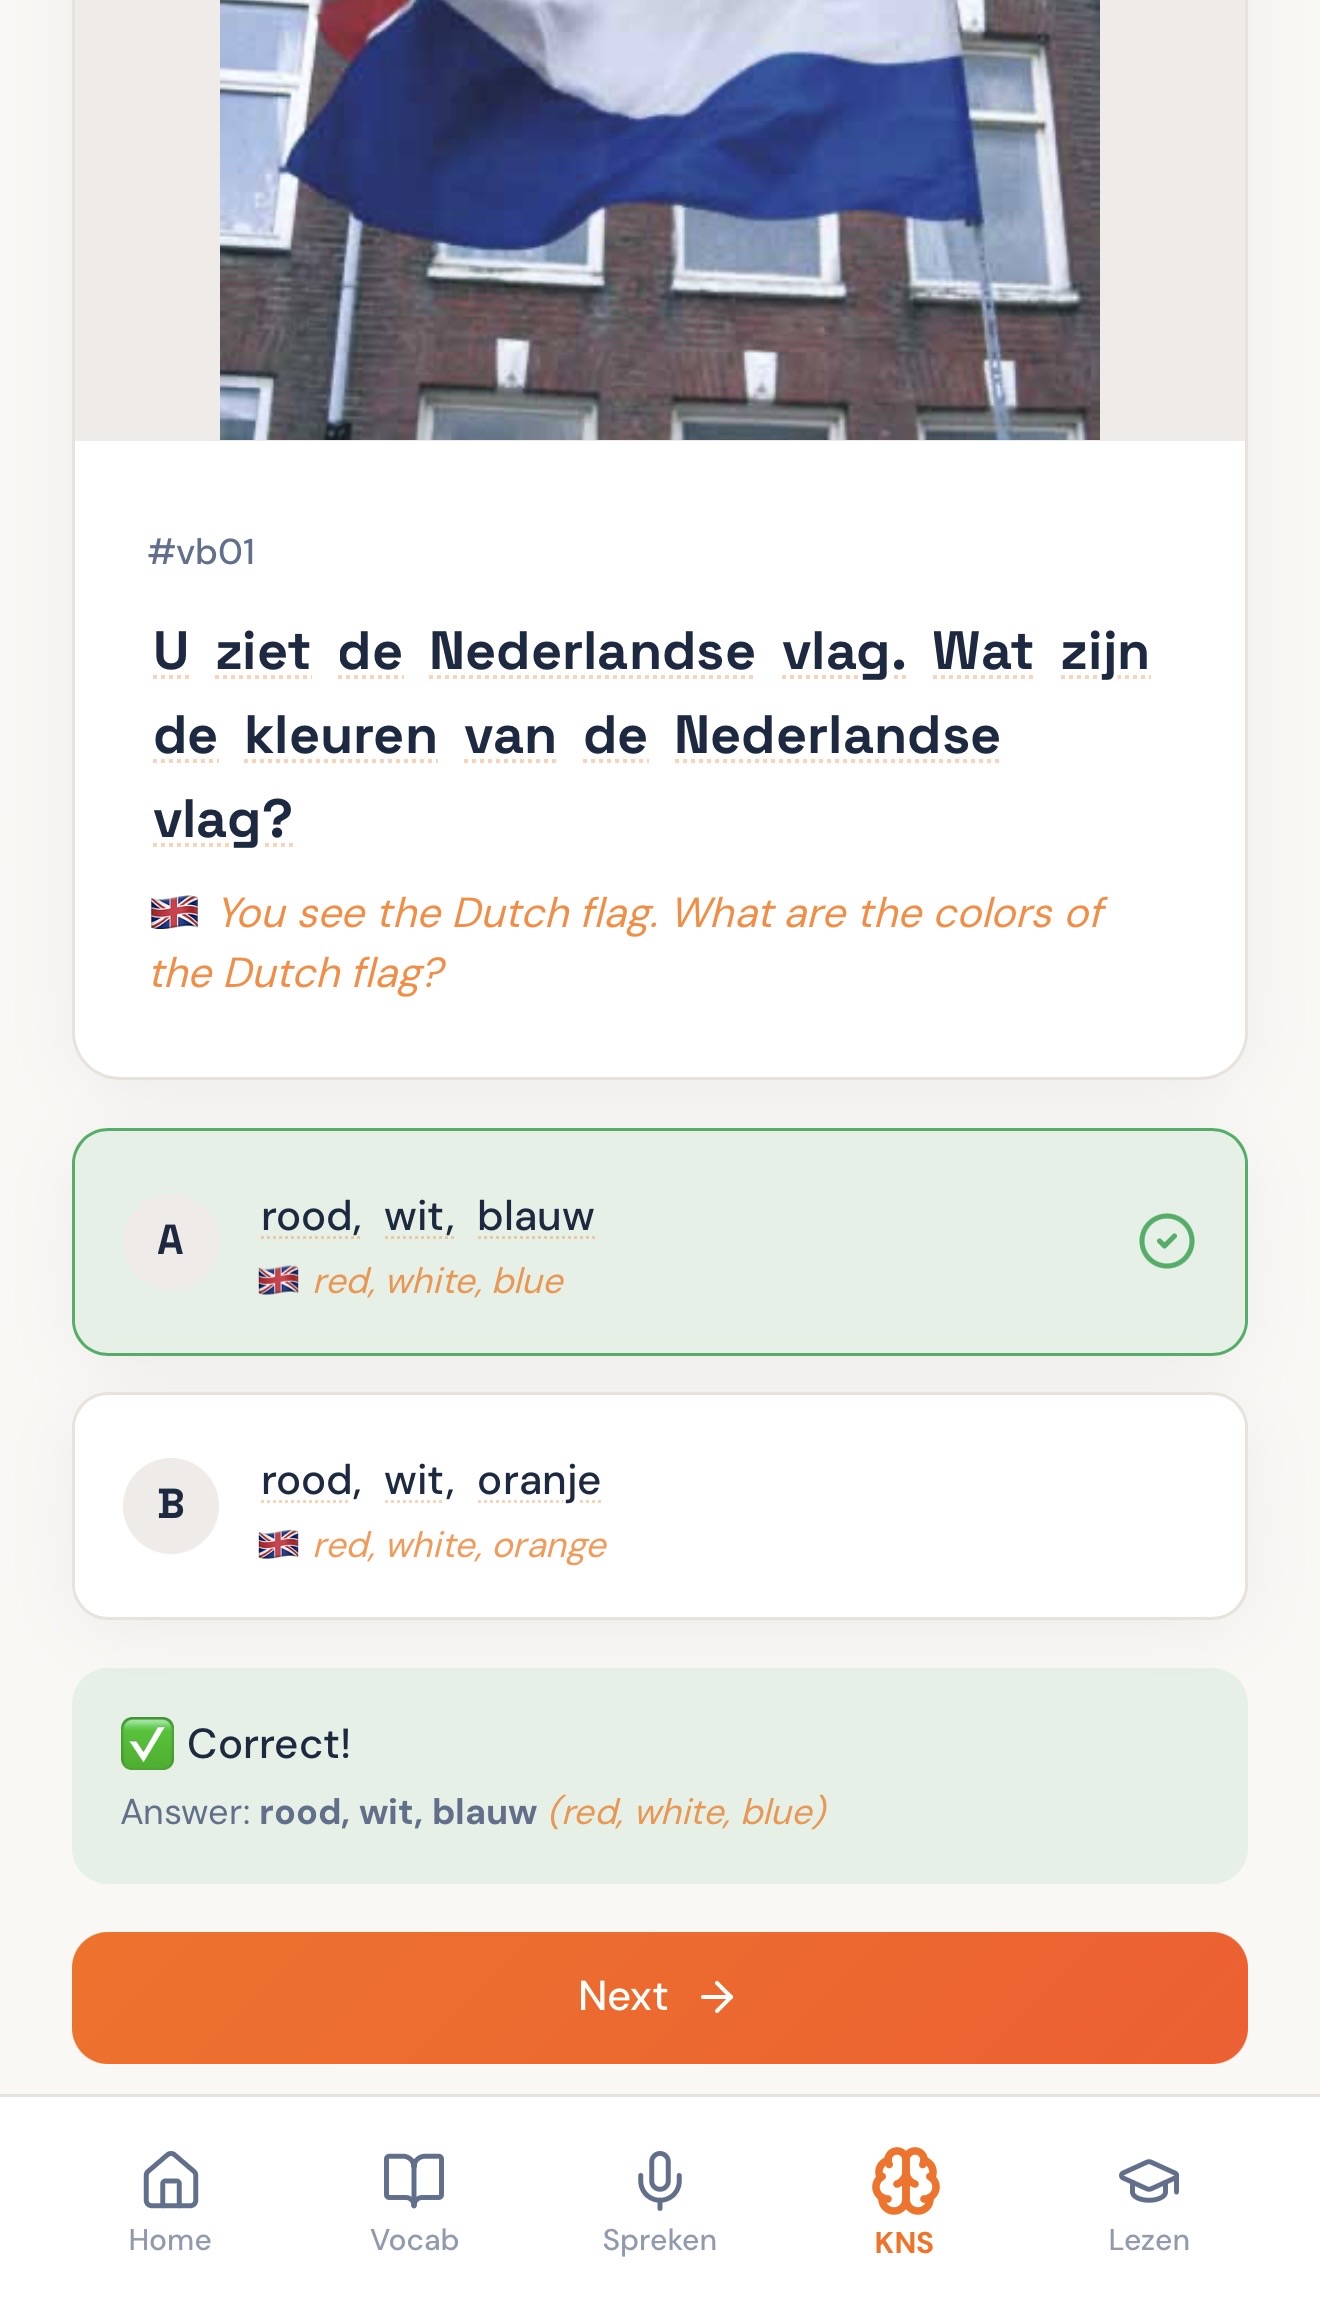
Task: Select answer B letter badge
Action: (x=171, y=1505)
